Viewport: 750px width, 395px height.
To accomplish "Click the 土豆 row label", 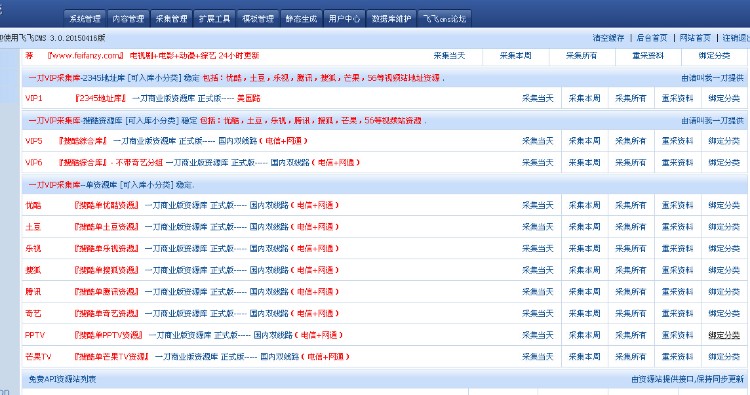I will 33,227.
